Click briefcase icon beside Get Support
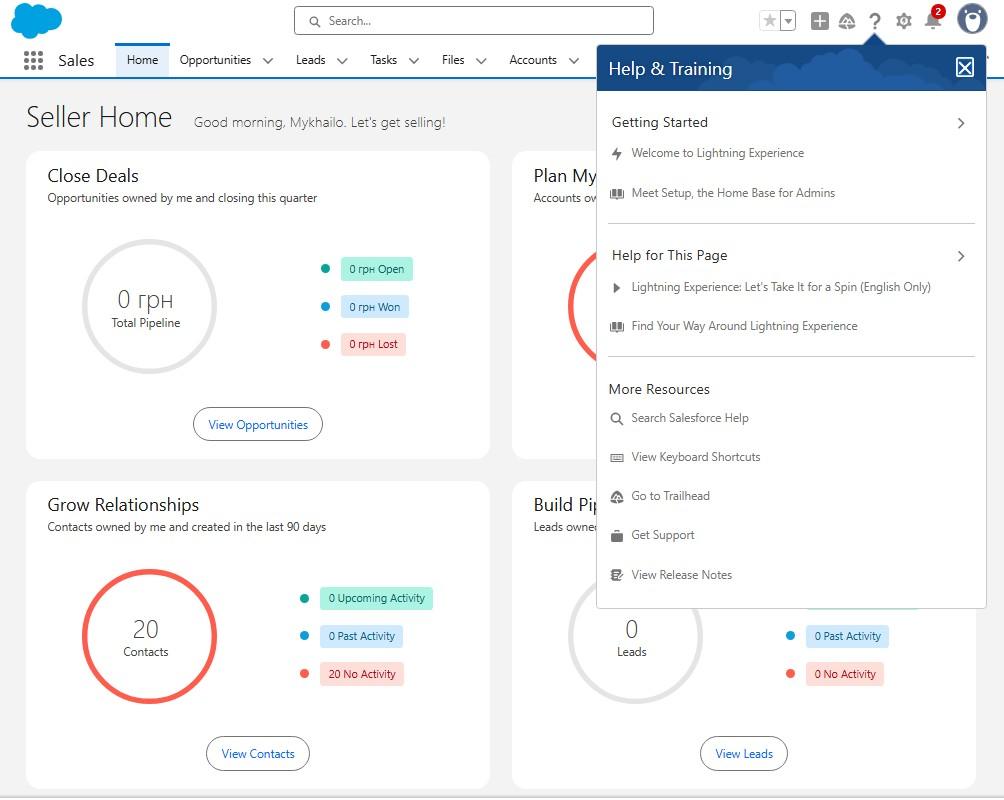 point(617,536)
